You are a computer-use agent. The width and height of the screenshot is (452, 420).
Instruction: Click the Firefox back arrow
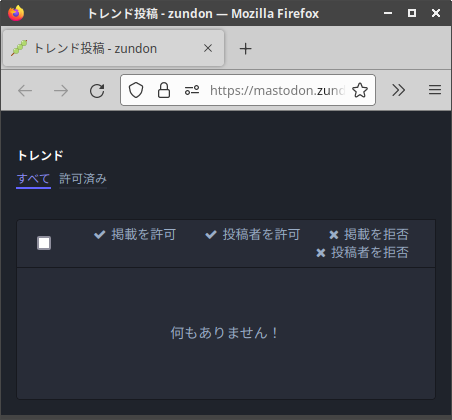(25, 90)
